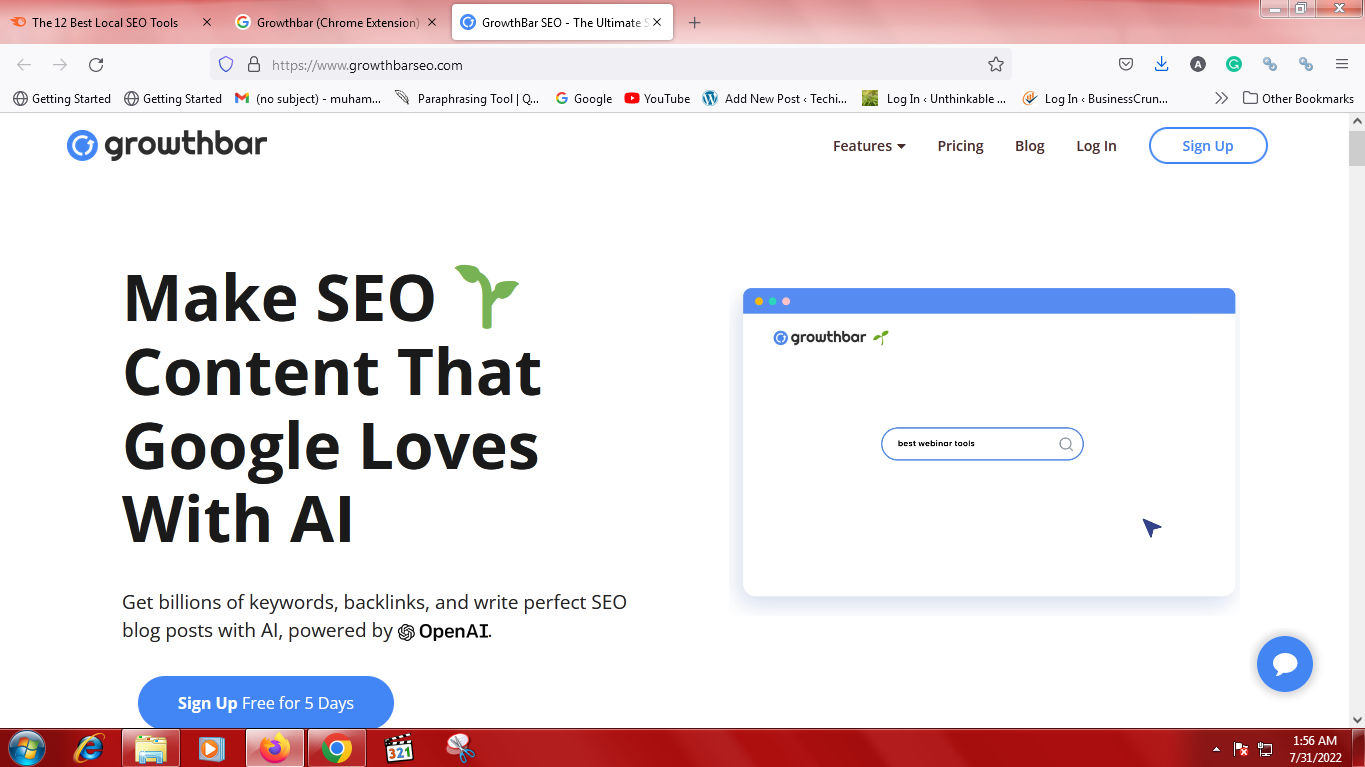Click the Windows Start orb
This screenshot has width=1365, height=767.
click(25, 748)
